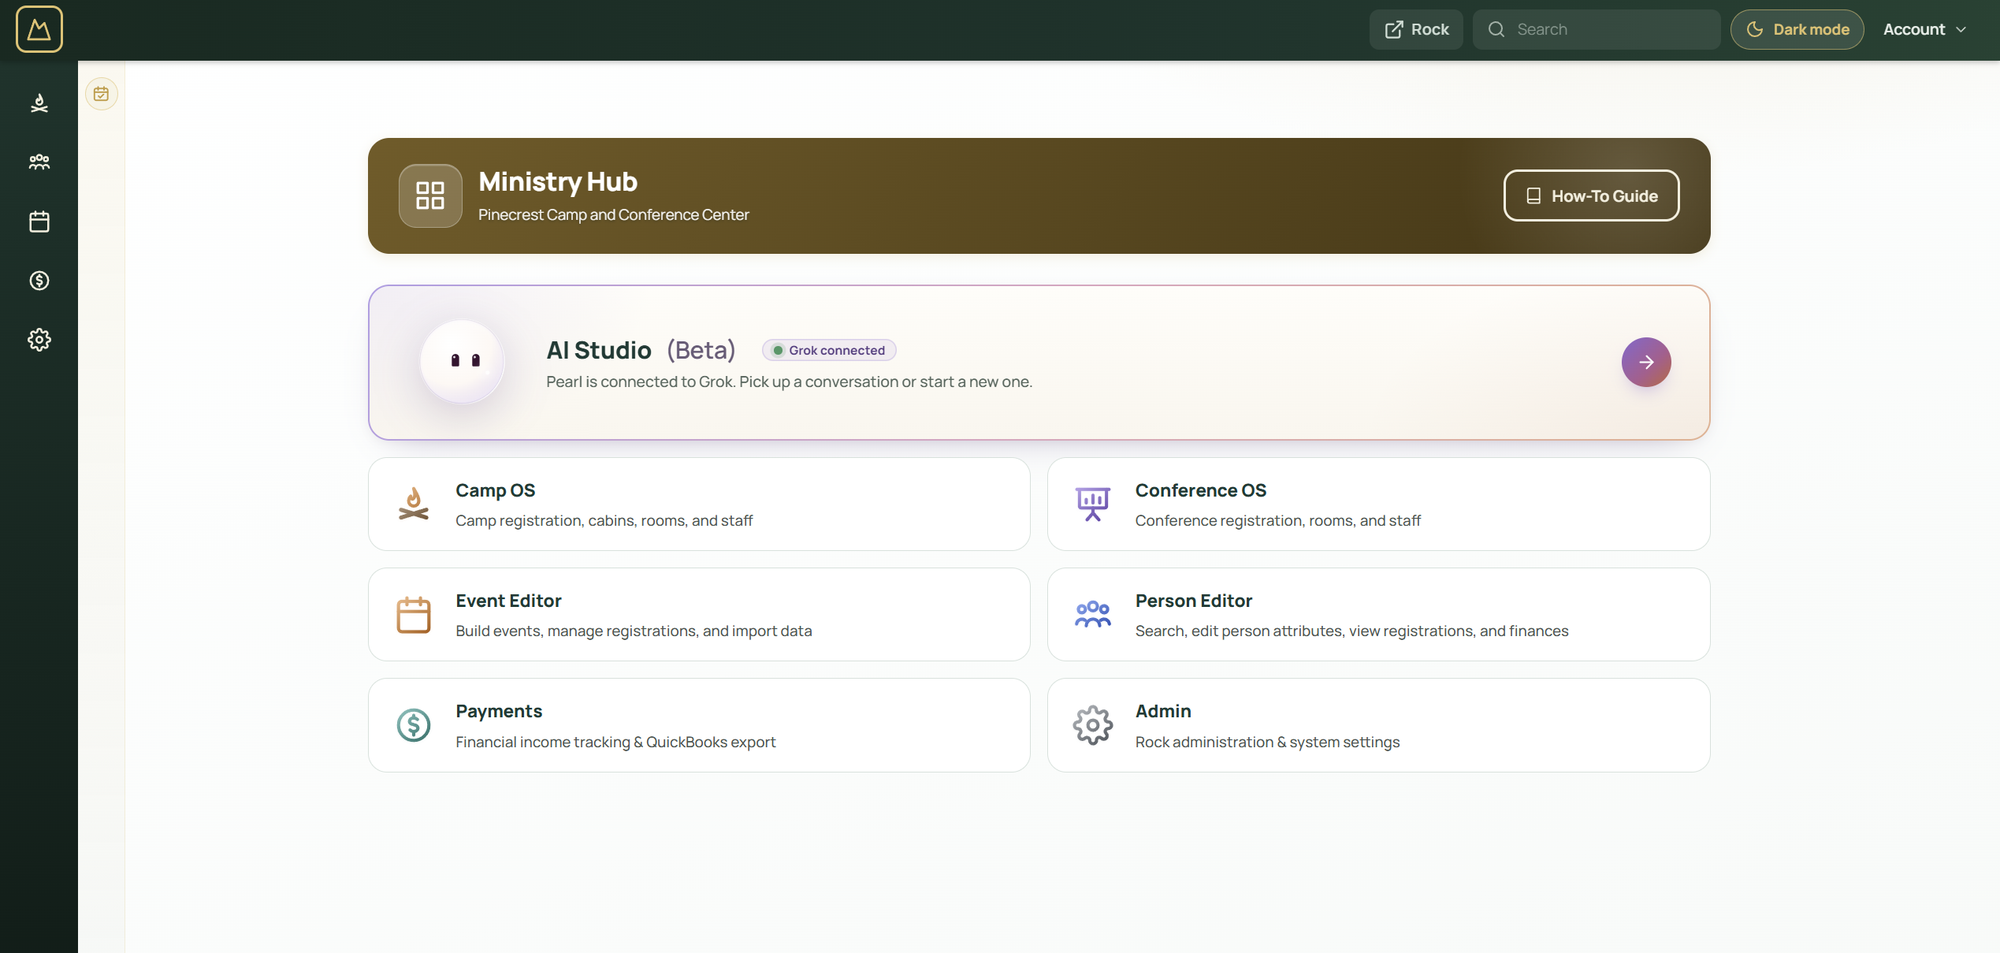Click 'Pearl is connected to Grok' description text
The image size is (2000, 953).
click(x=789, y=382)
